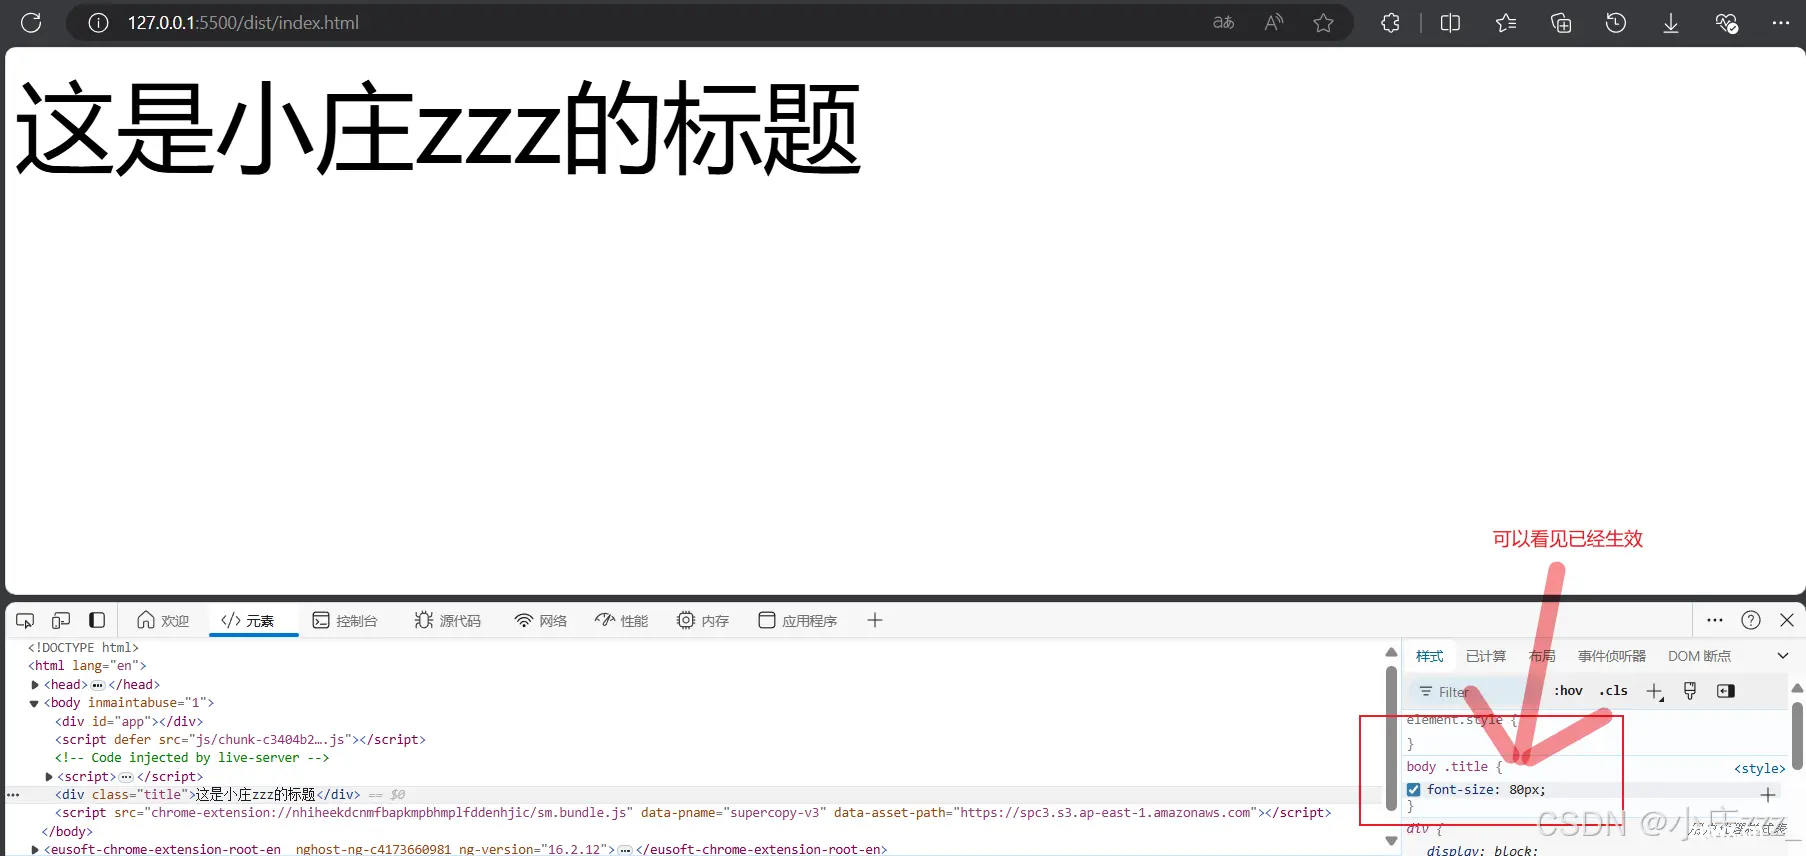Screen dimensions: 1806x856
Task: Add more tools with plus icon
Action: [x=875, y=620]
